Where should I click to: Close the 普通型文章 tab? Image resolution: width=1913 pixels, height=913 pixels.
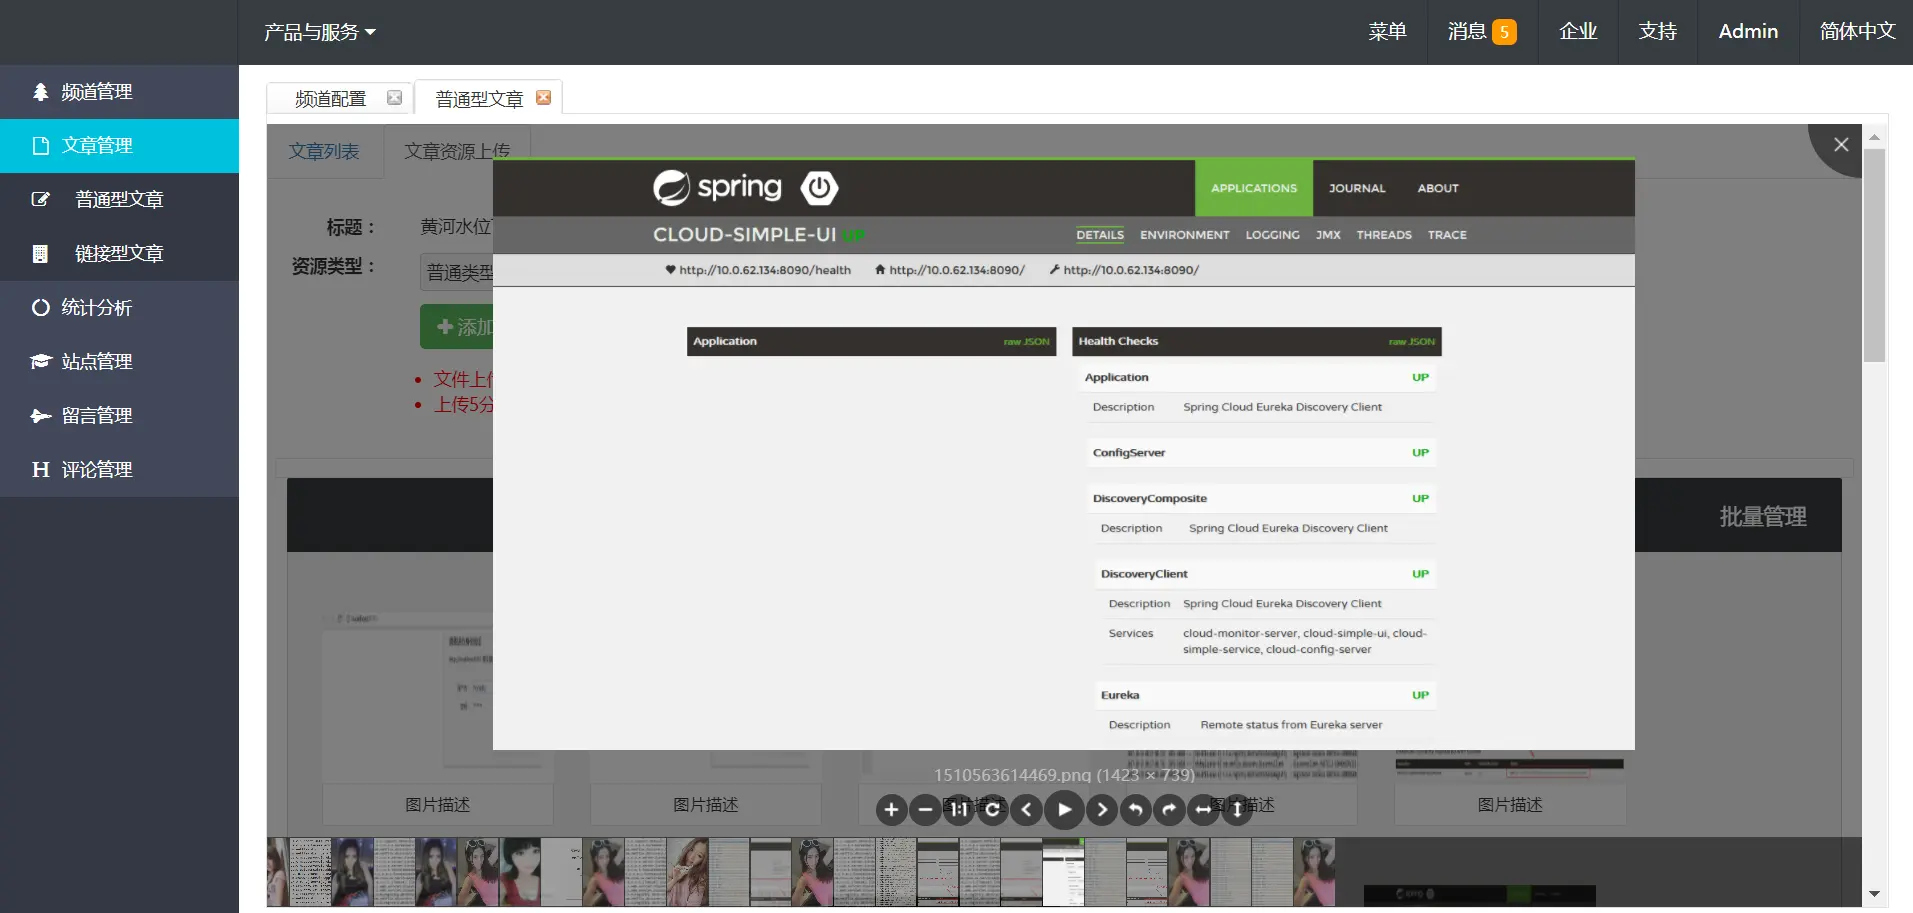pos(543,98)
